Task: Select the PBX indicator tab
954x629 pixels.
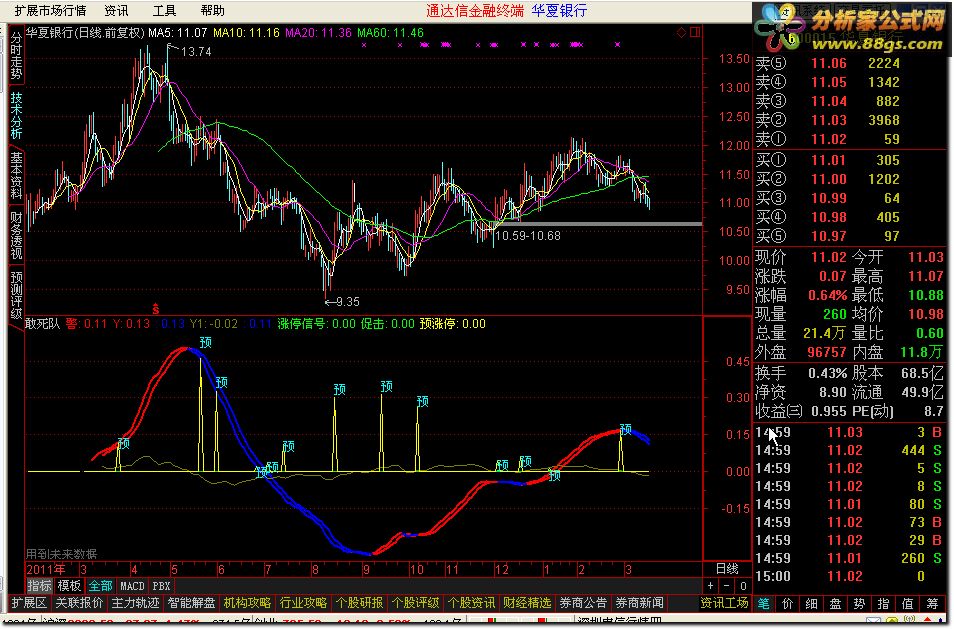Action: [x=161, y=586]
